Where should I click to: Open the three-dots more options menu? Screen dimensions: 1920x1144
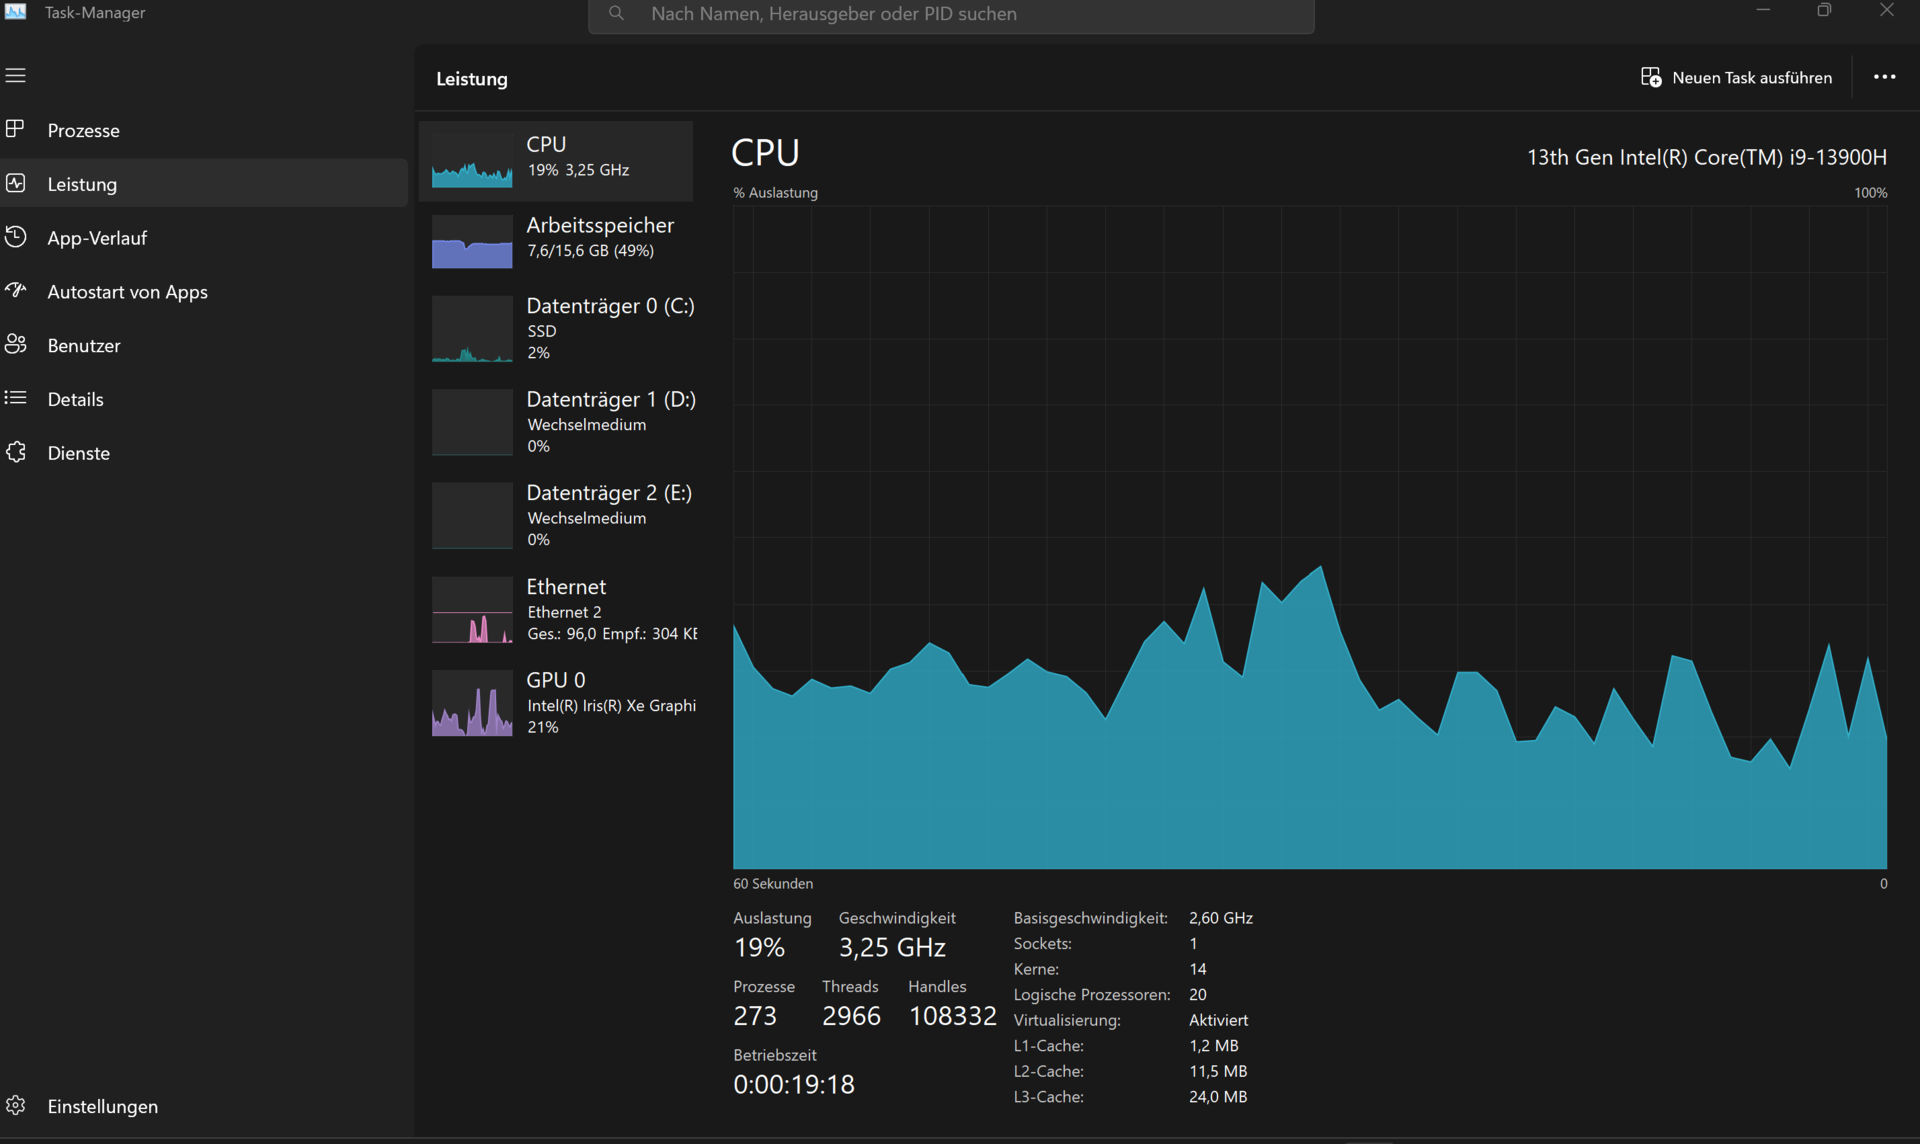[x=1884, y=77]
